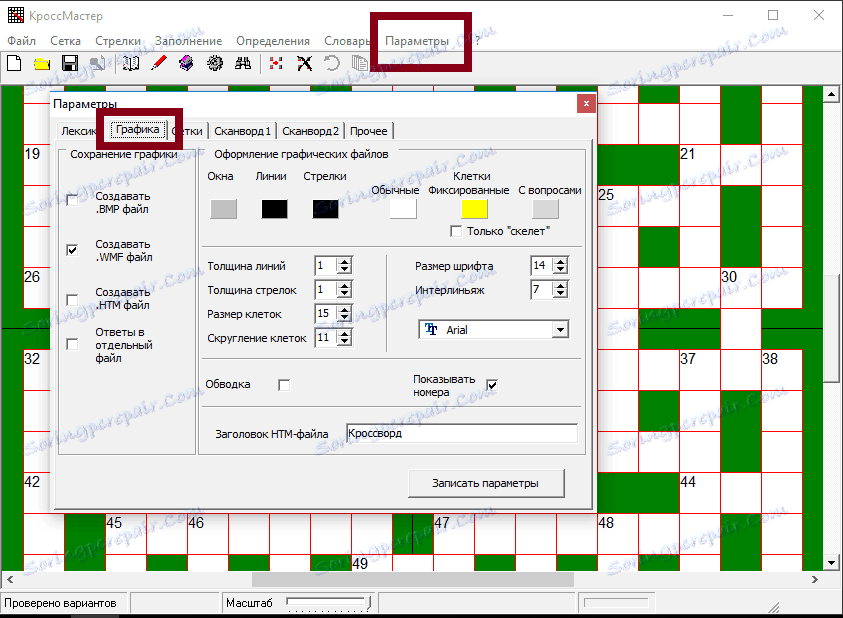The height and width of the screenshot is (618, 843).
Task: Decrease 'Интерлиньяж' with the down arrow
Action: pos(561,293)
